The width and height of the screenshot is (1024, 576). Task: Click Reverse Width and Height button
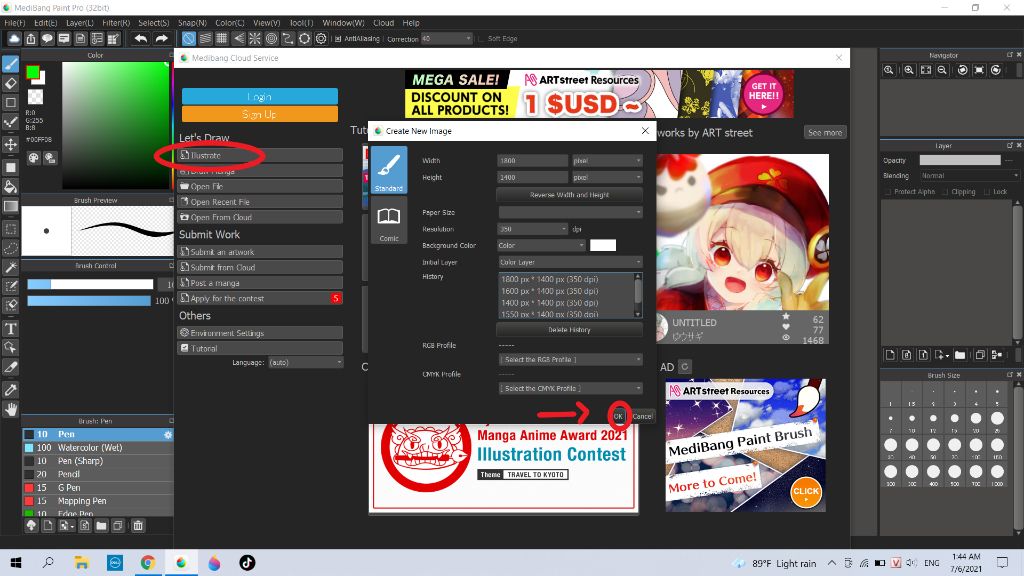(x=569, y=195)
